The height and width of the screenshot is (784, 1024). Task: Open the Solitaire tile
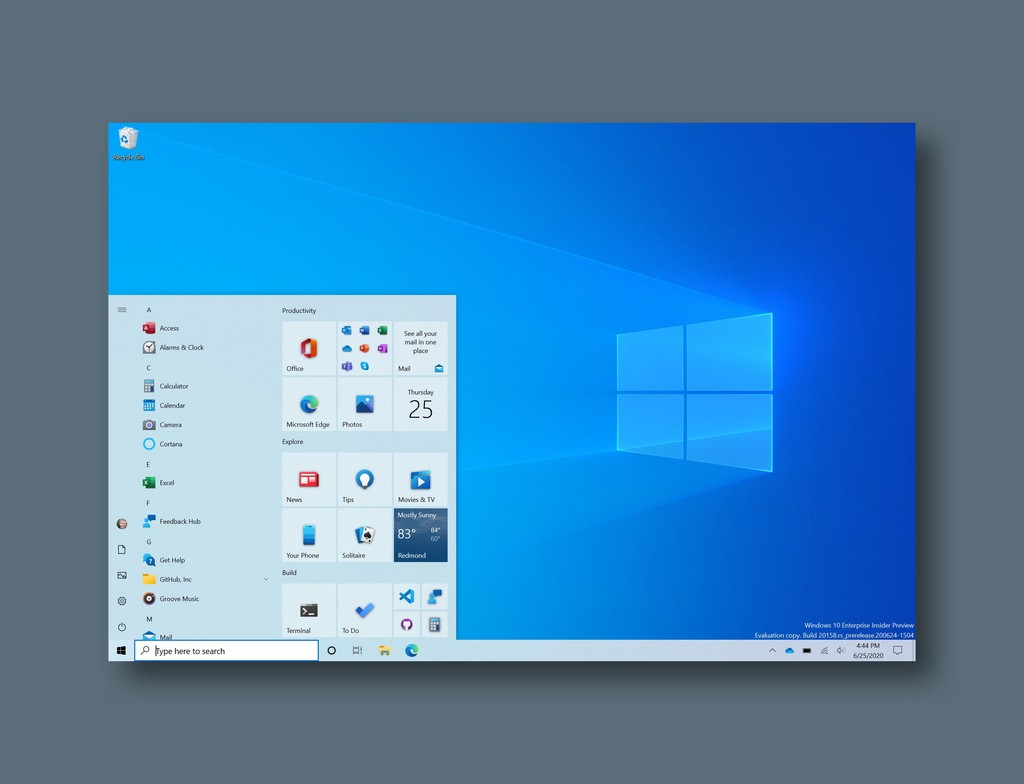pyautogui.click(x=363, y=535)
